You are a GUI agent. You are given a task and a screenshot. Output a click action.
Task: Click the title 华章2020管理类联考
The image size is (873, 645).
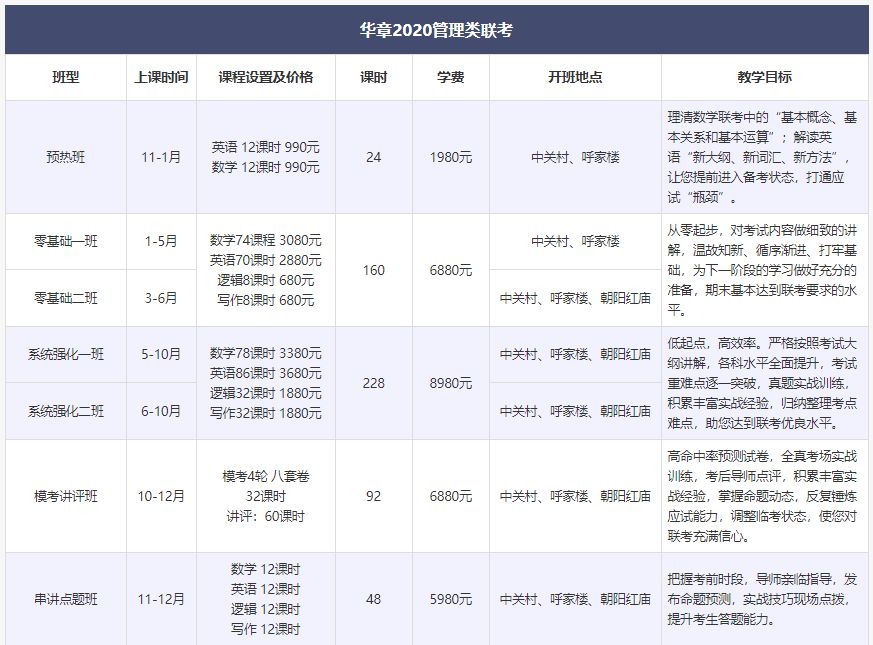pyautogui.click(x=436, y=30)
